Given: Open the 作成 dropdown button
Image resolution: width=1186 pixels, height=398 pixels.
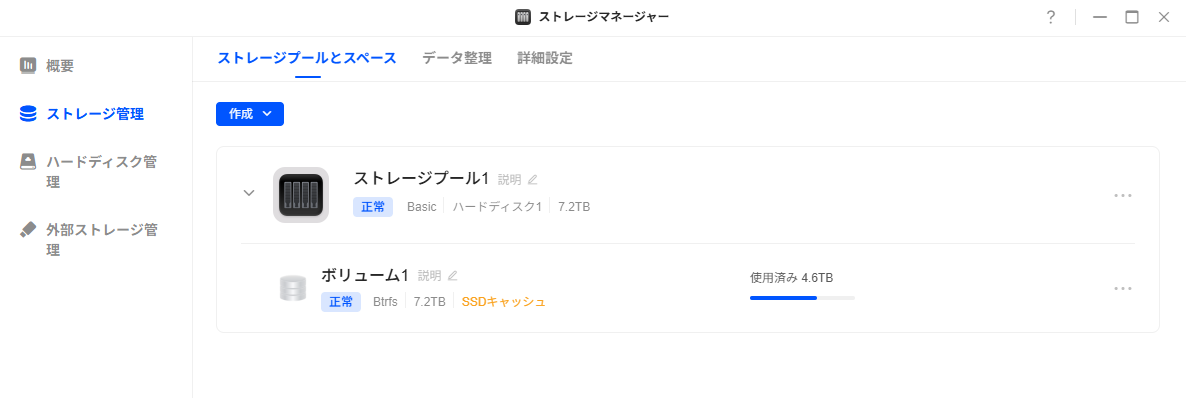Looking at the screenshot, I should (250, 113).
